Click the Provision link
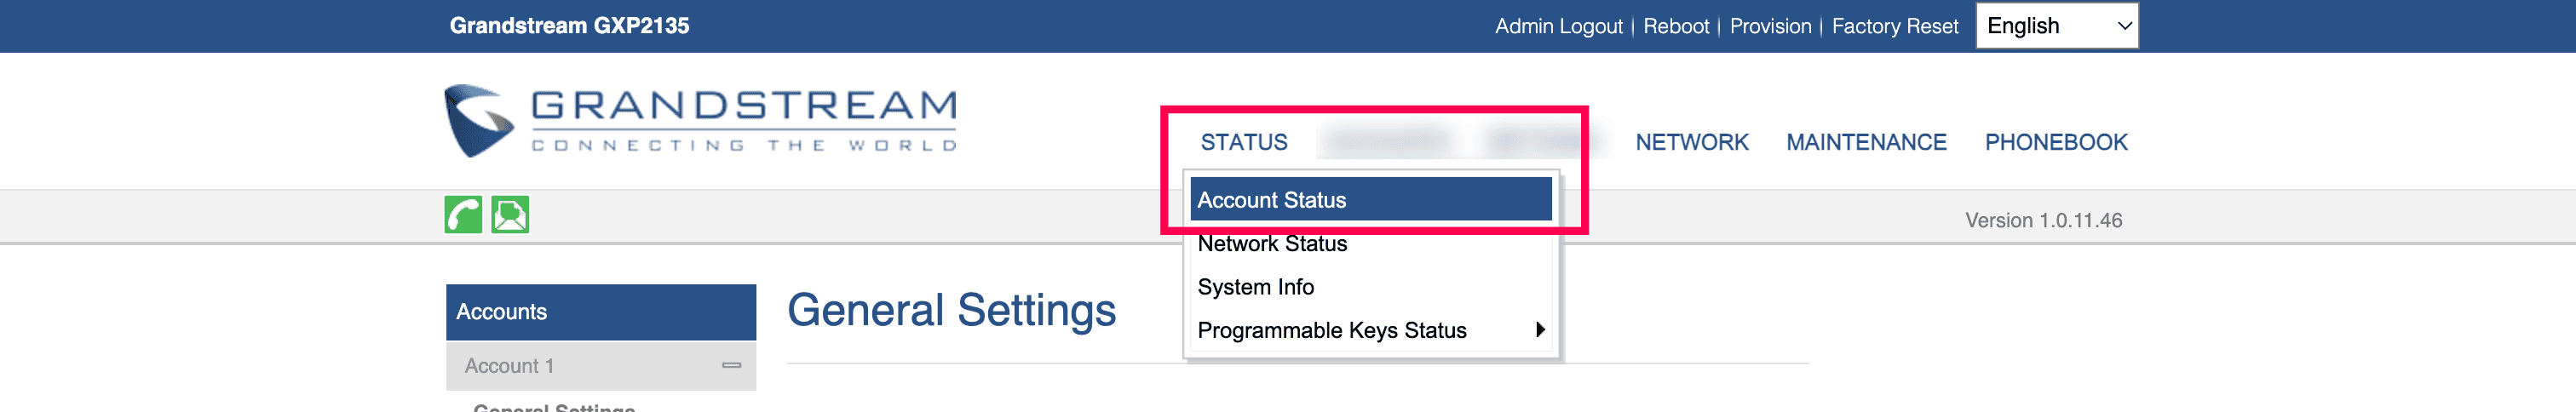The image size is (2576, 412). coord(1770,26)
